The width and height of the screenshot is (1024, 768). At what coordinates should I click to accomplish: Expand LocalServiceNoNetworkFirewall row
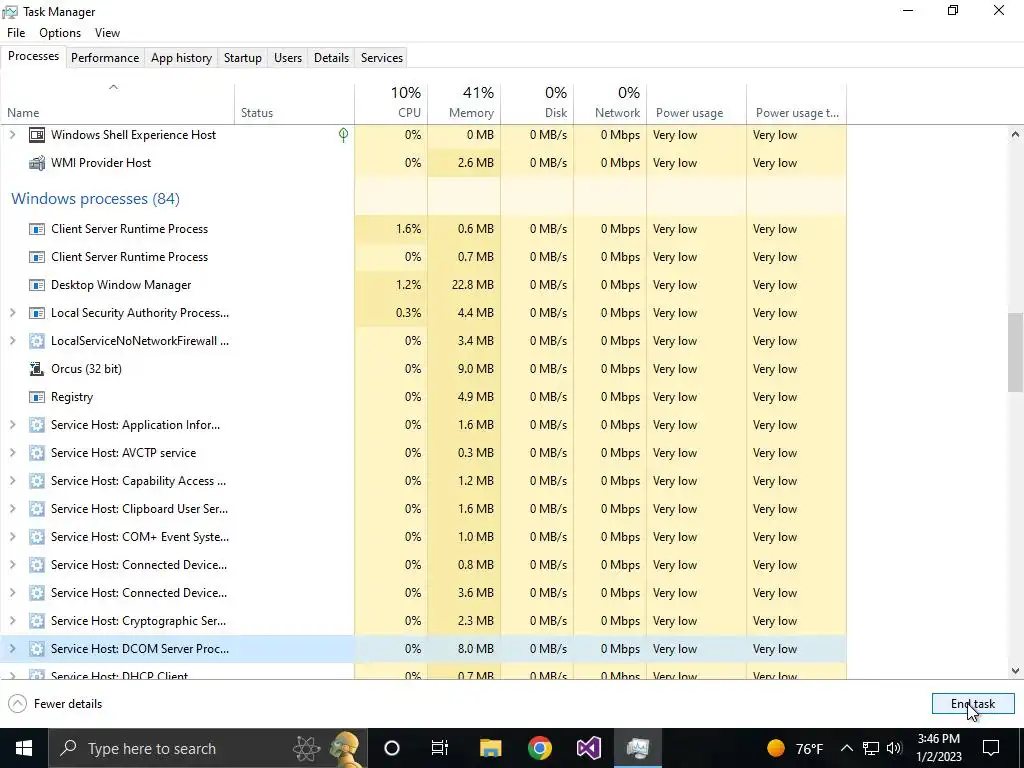[x=12, y=341]
